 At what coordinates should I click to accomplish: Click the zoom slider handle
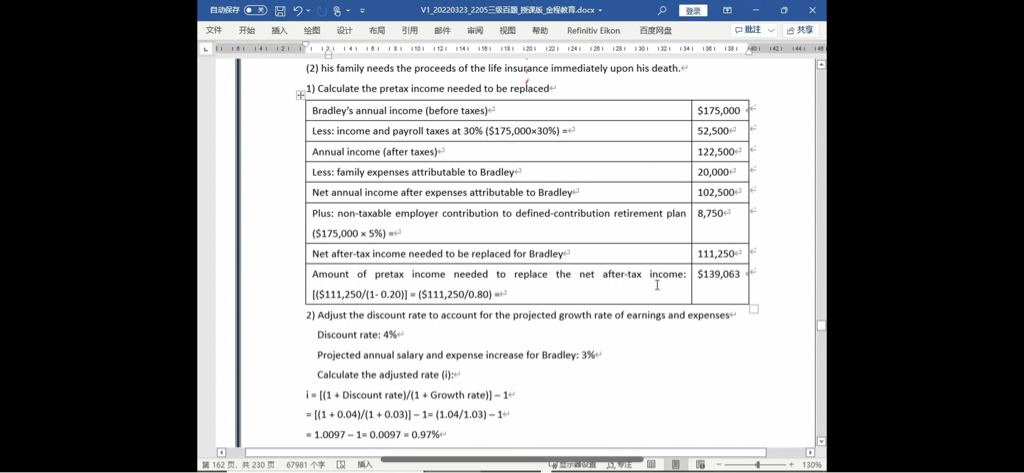coord(758,465)
